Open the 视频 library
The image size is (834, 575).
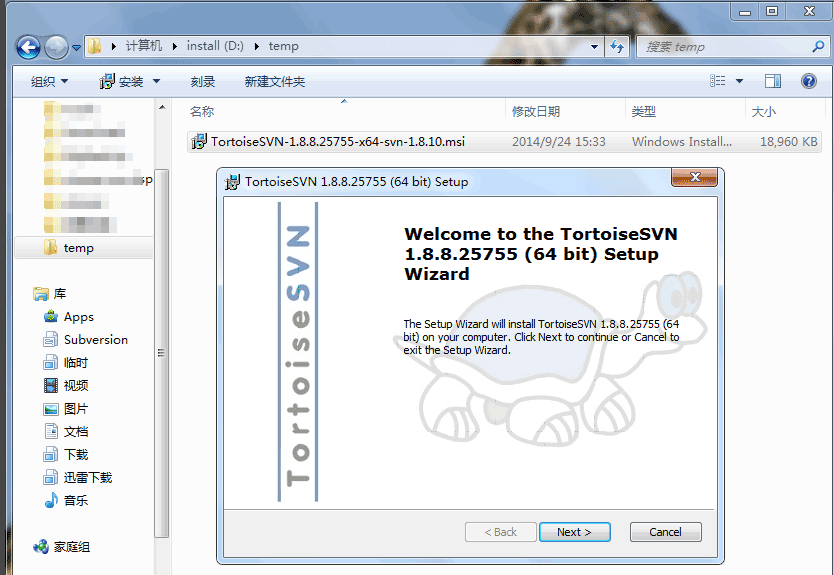pos(76,386)
